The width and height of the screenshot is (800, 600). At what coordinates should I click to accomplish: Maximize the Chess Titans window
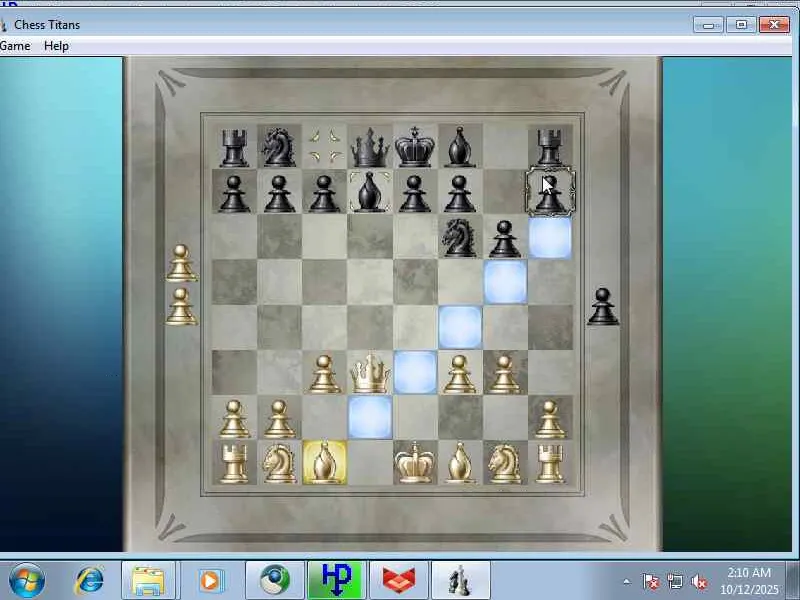741,24
